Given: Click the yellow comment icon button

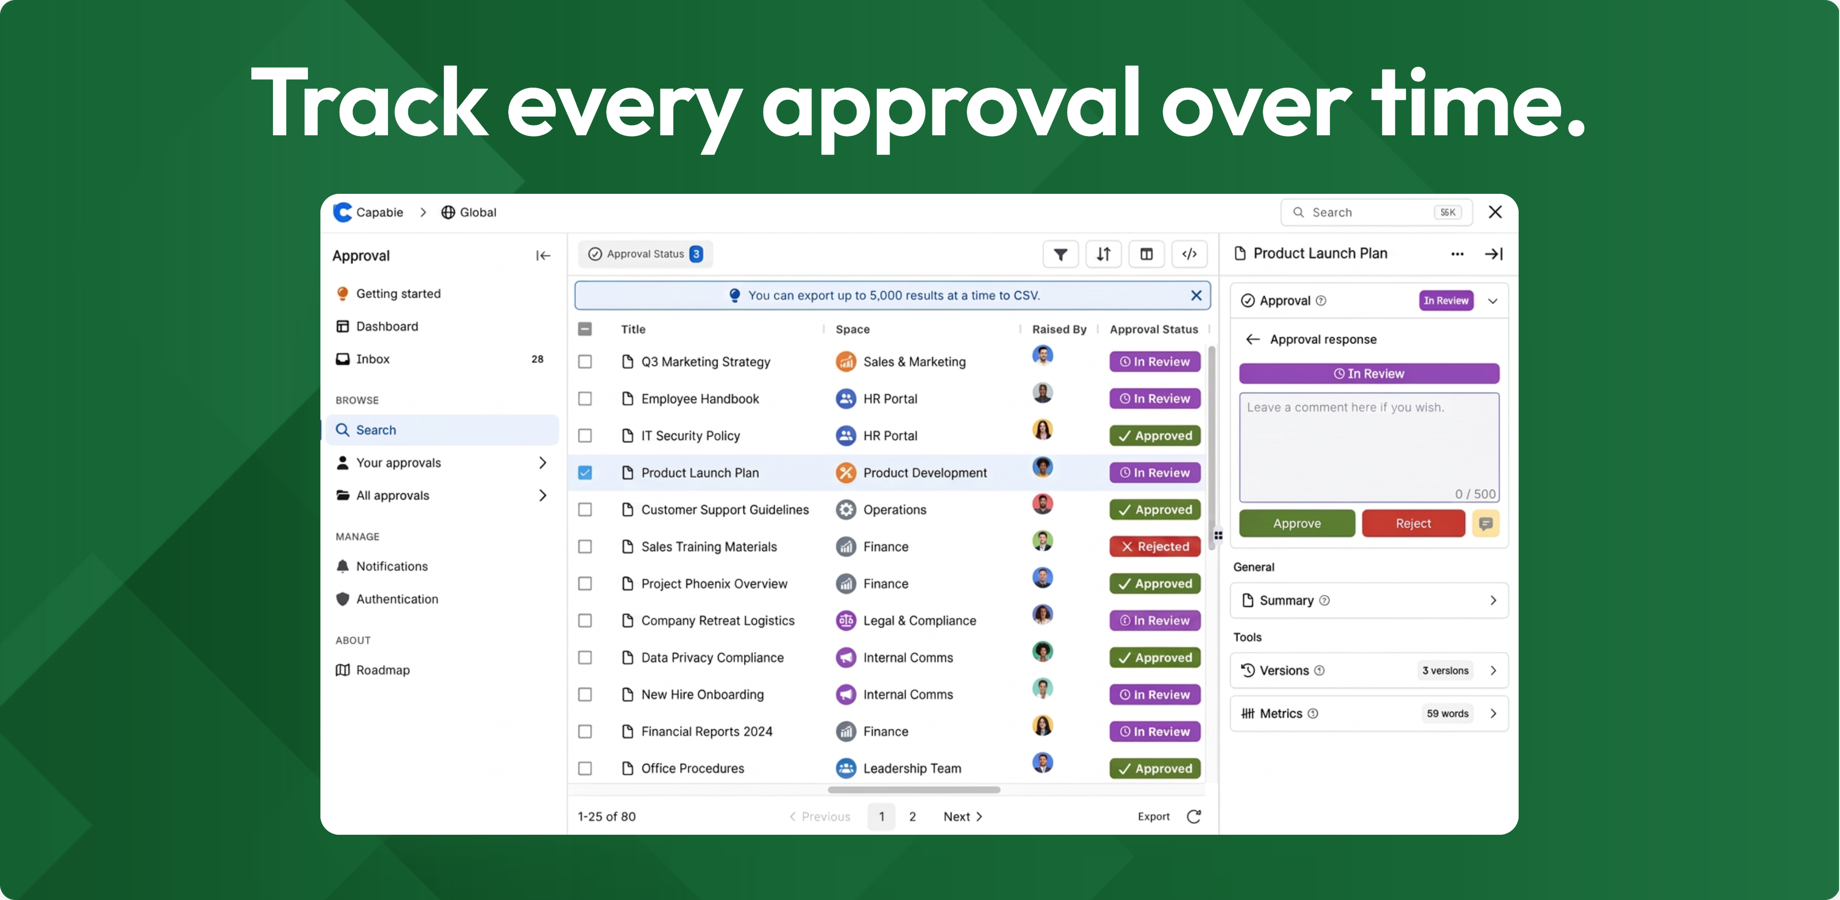Looking at the screenshot, I should [1486, 523].
